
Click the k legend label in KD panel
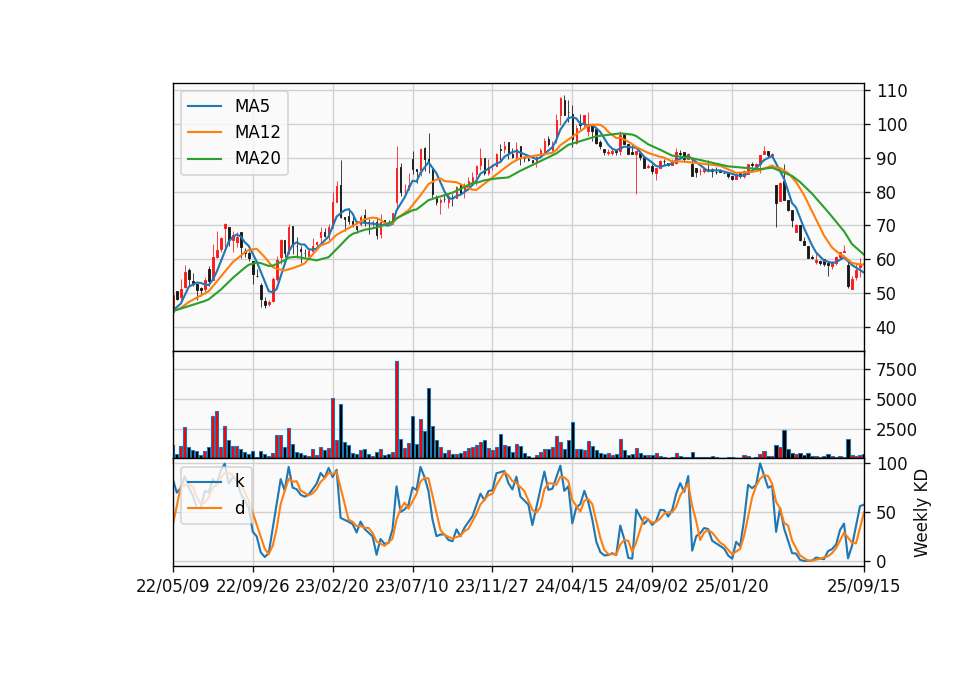(239, 481)
